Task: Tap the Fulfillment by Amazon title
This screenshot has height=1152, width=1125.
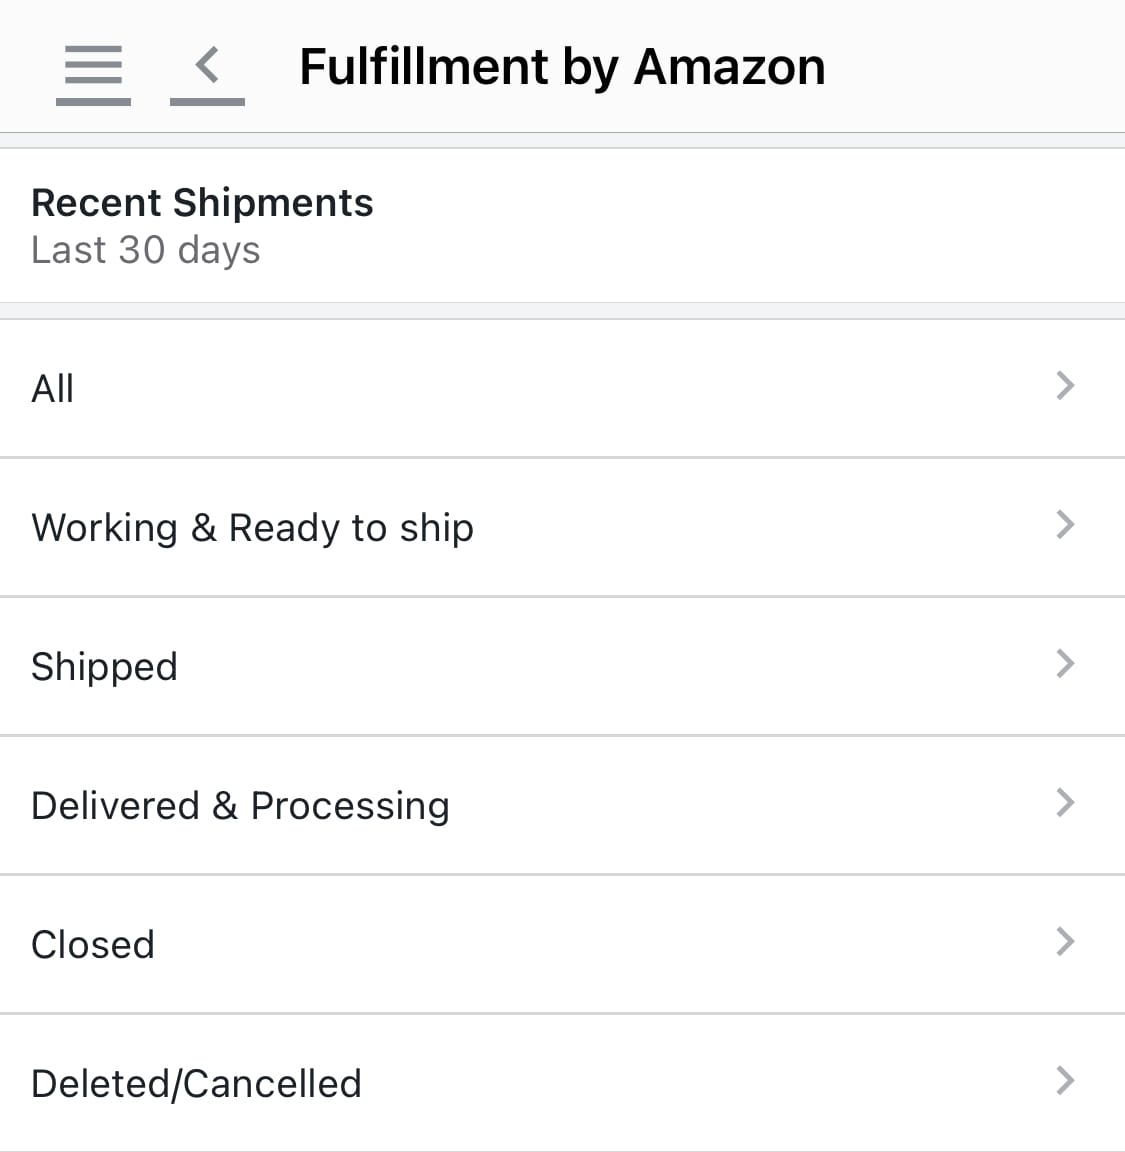Action: [x=562, y=66]
